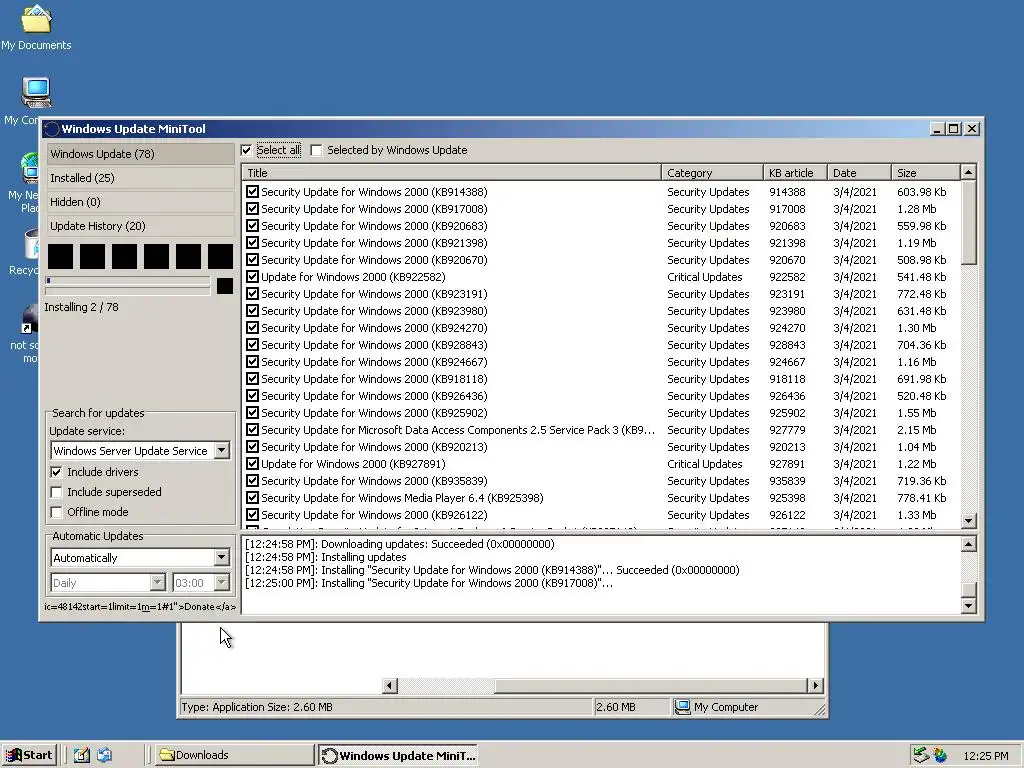Click the update list vertical scrollbar thumb
Viewport: 1024px width, 768px height.
coord(968,223)
